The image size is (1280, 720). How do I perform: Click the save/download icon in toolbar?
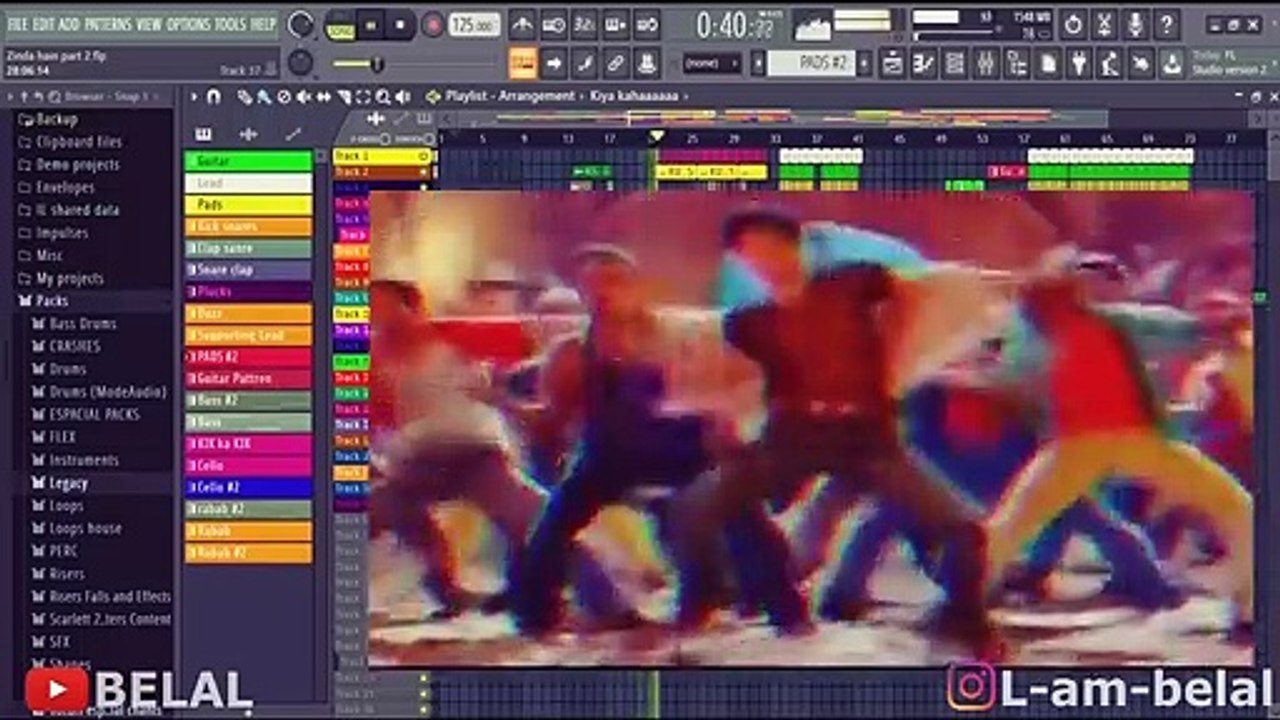click(1172, 63)
